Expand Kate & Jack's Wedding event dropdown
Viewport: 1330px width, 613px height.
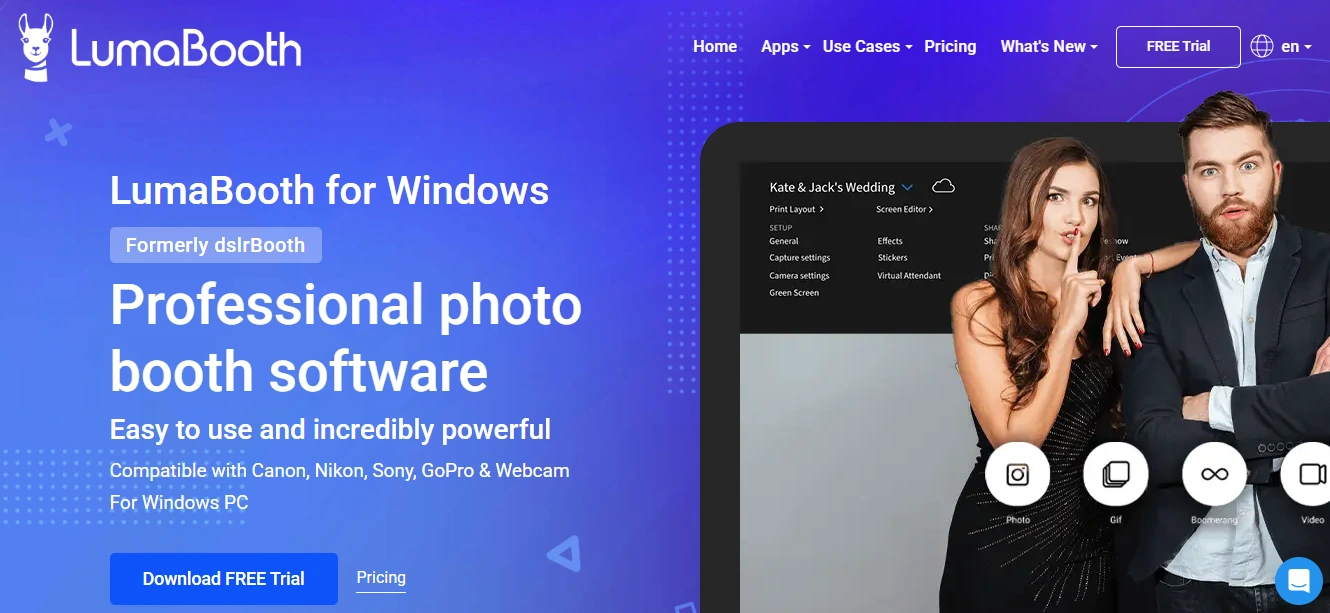pos(906,187)
